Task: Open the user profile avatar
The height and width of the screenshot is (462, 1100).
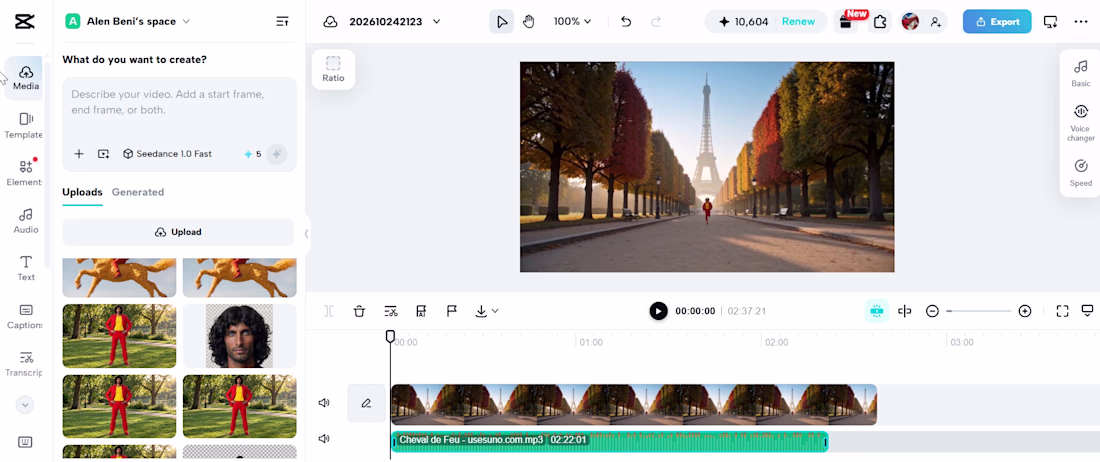Action: point(910,22)
